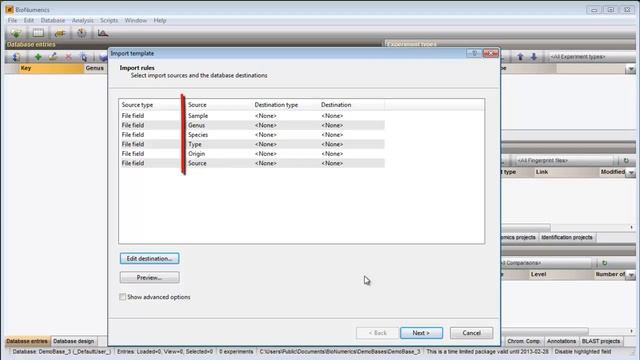Viewport: 640px width, 360px height.
Task: Click the copy icon in Database entries toolbar
Action: 84,57
